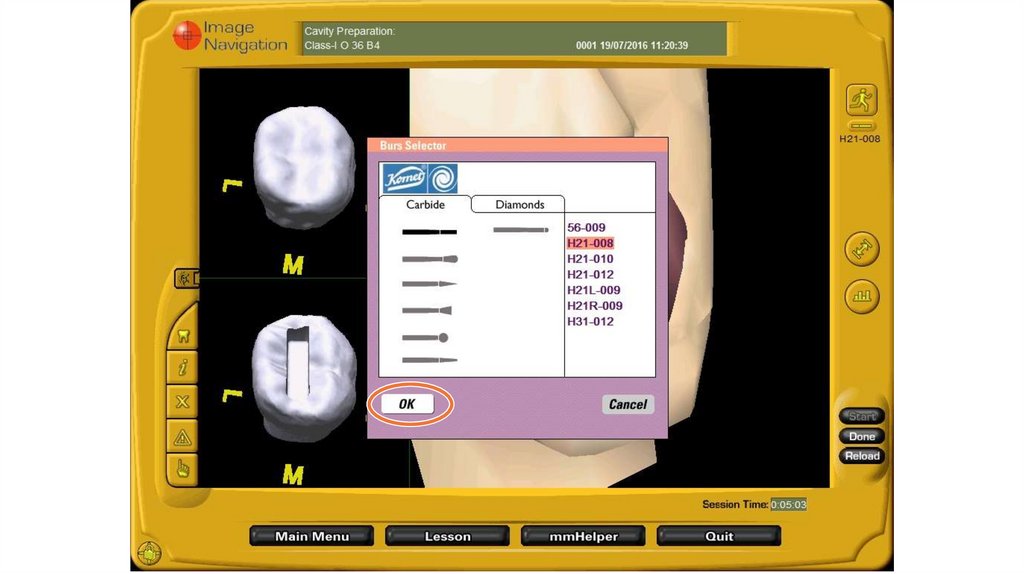Switch to the Diamonds tab
The image size is (1024, 574).
pos(520,204)
